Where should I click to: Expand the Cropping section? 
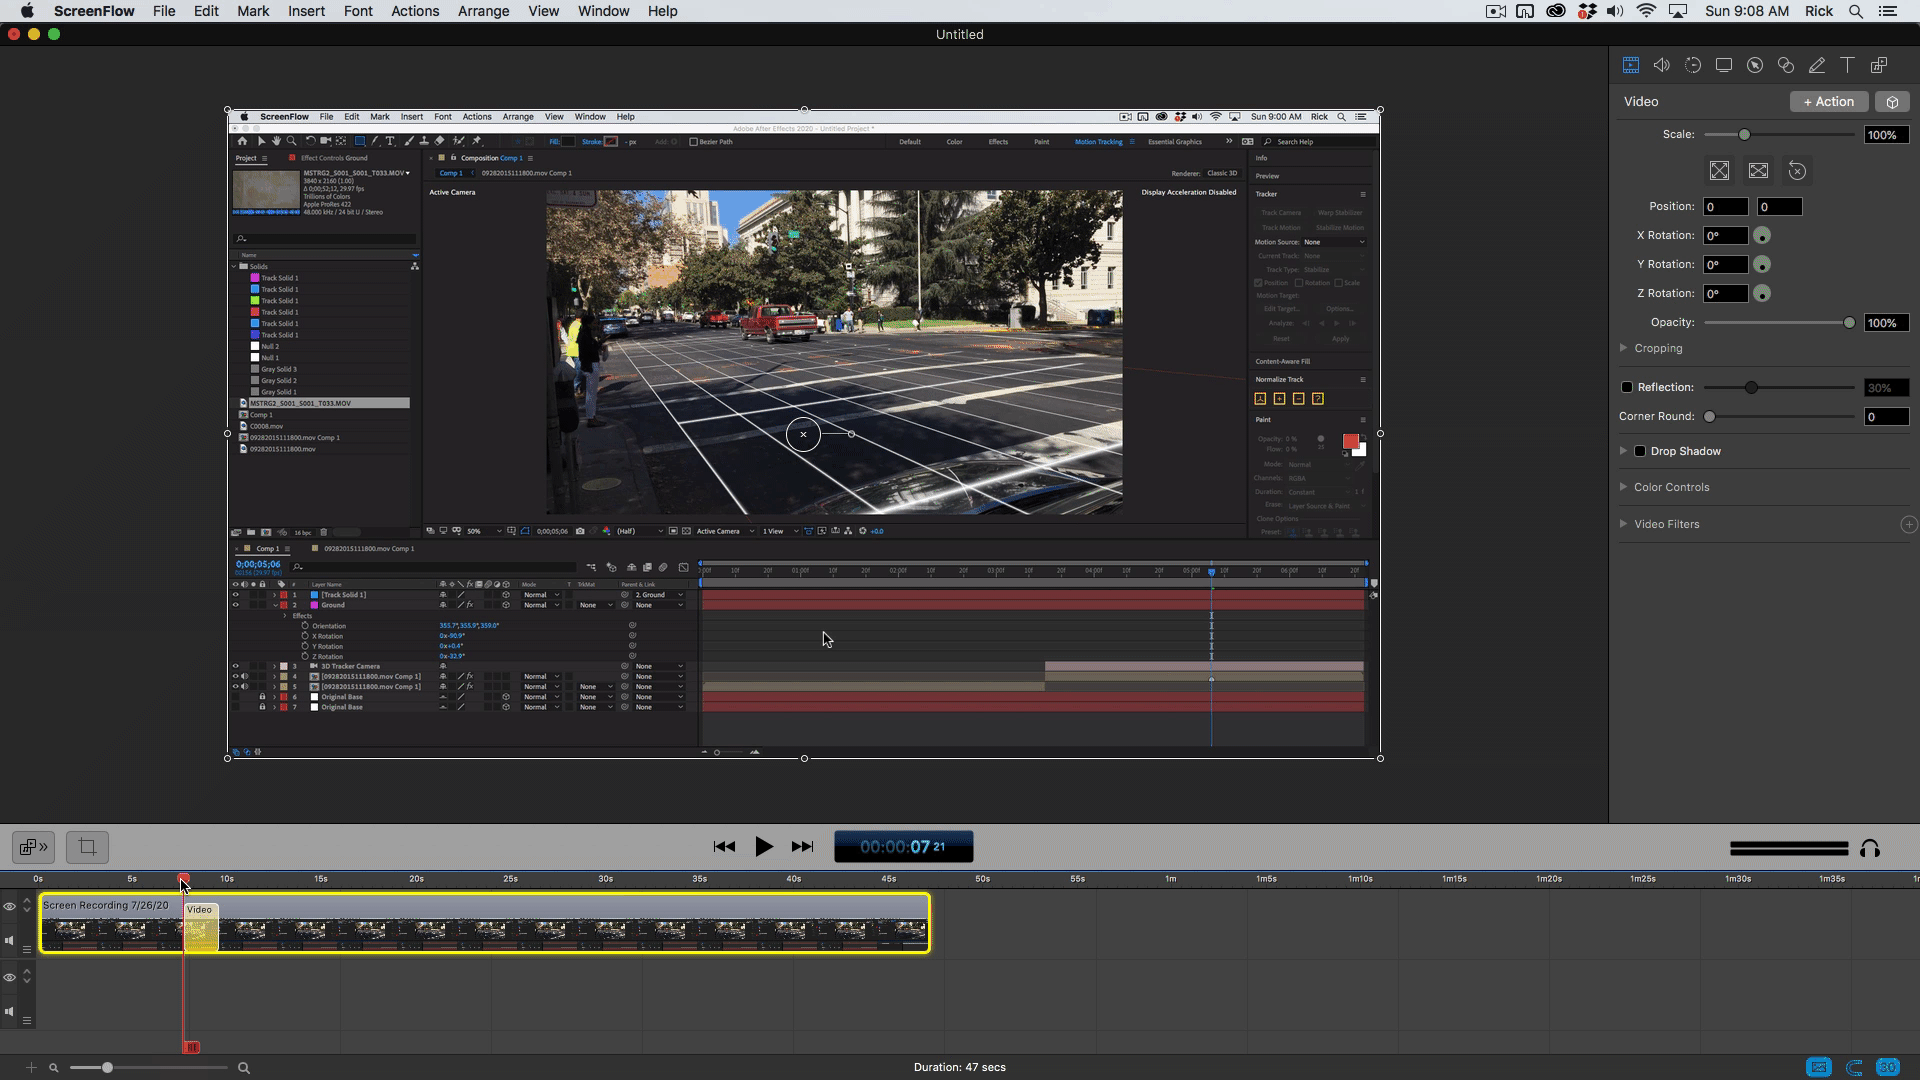(x=1623, y=348)
